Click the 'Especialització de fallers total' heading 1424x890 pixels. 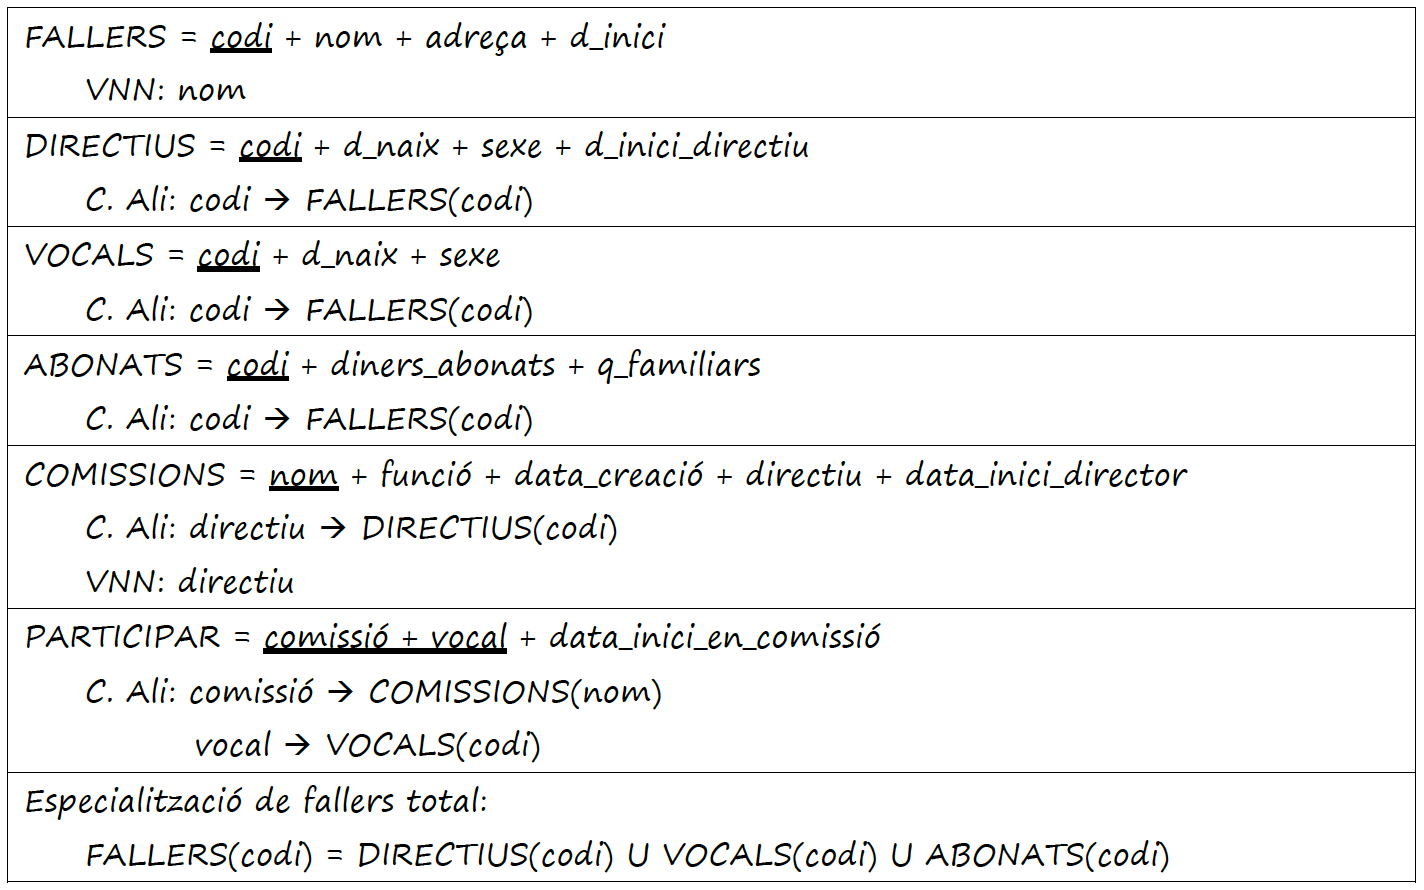[256, 801]
